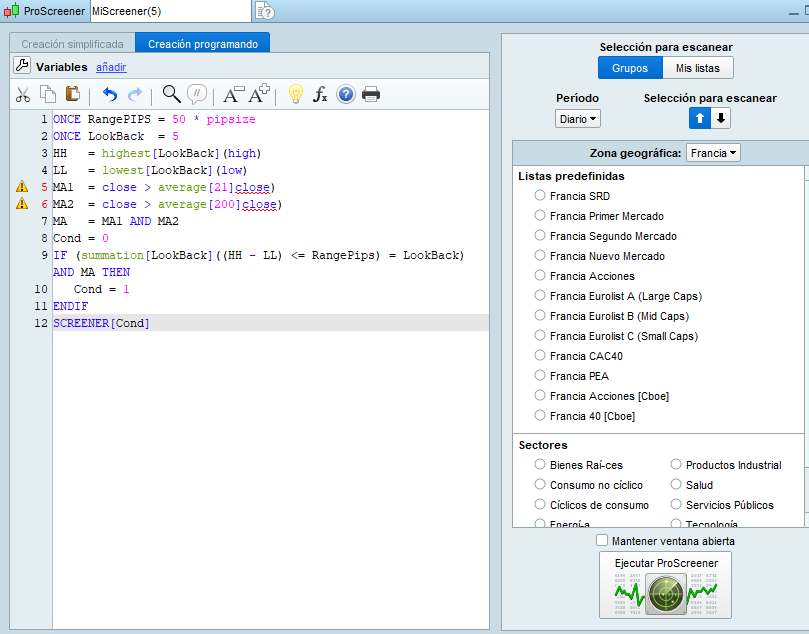The height and width of the screenshot is (634, 809).
Task: Select the Francia CAC40 radio button
Action: pos(540,355)
